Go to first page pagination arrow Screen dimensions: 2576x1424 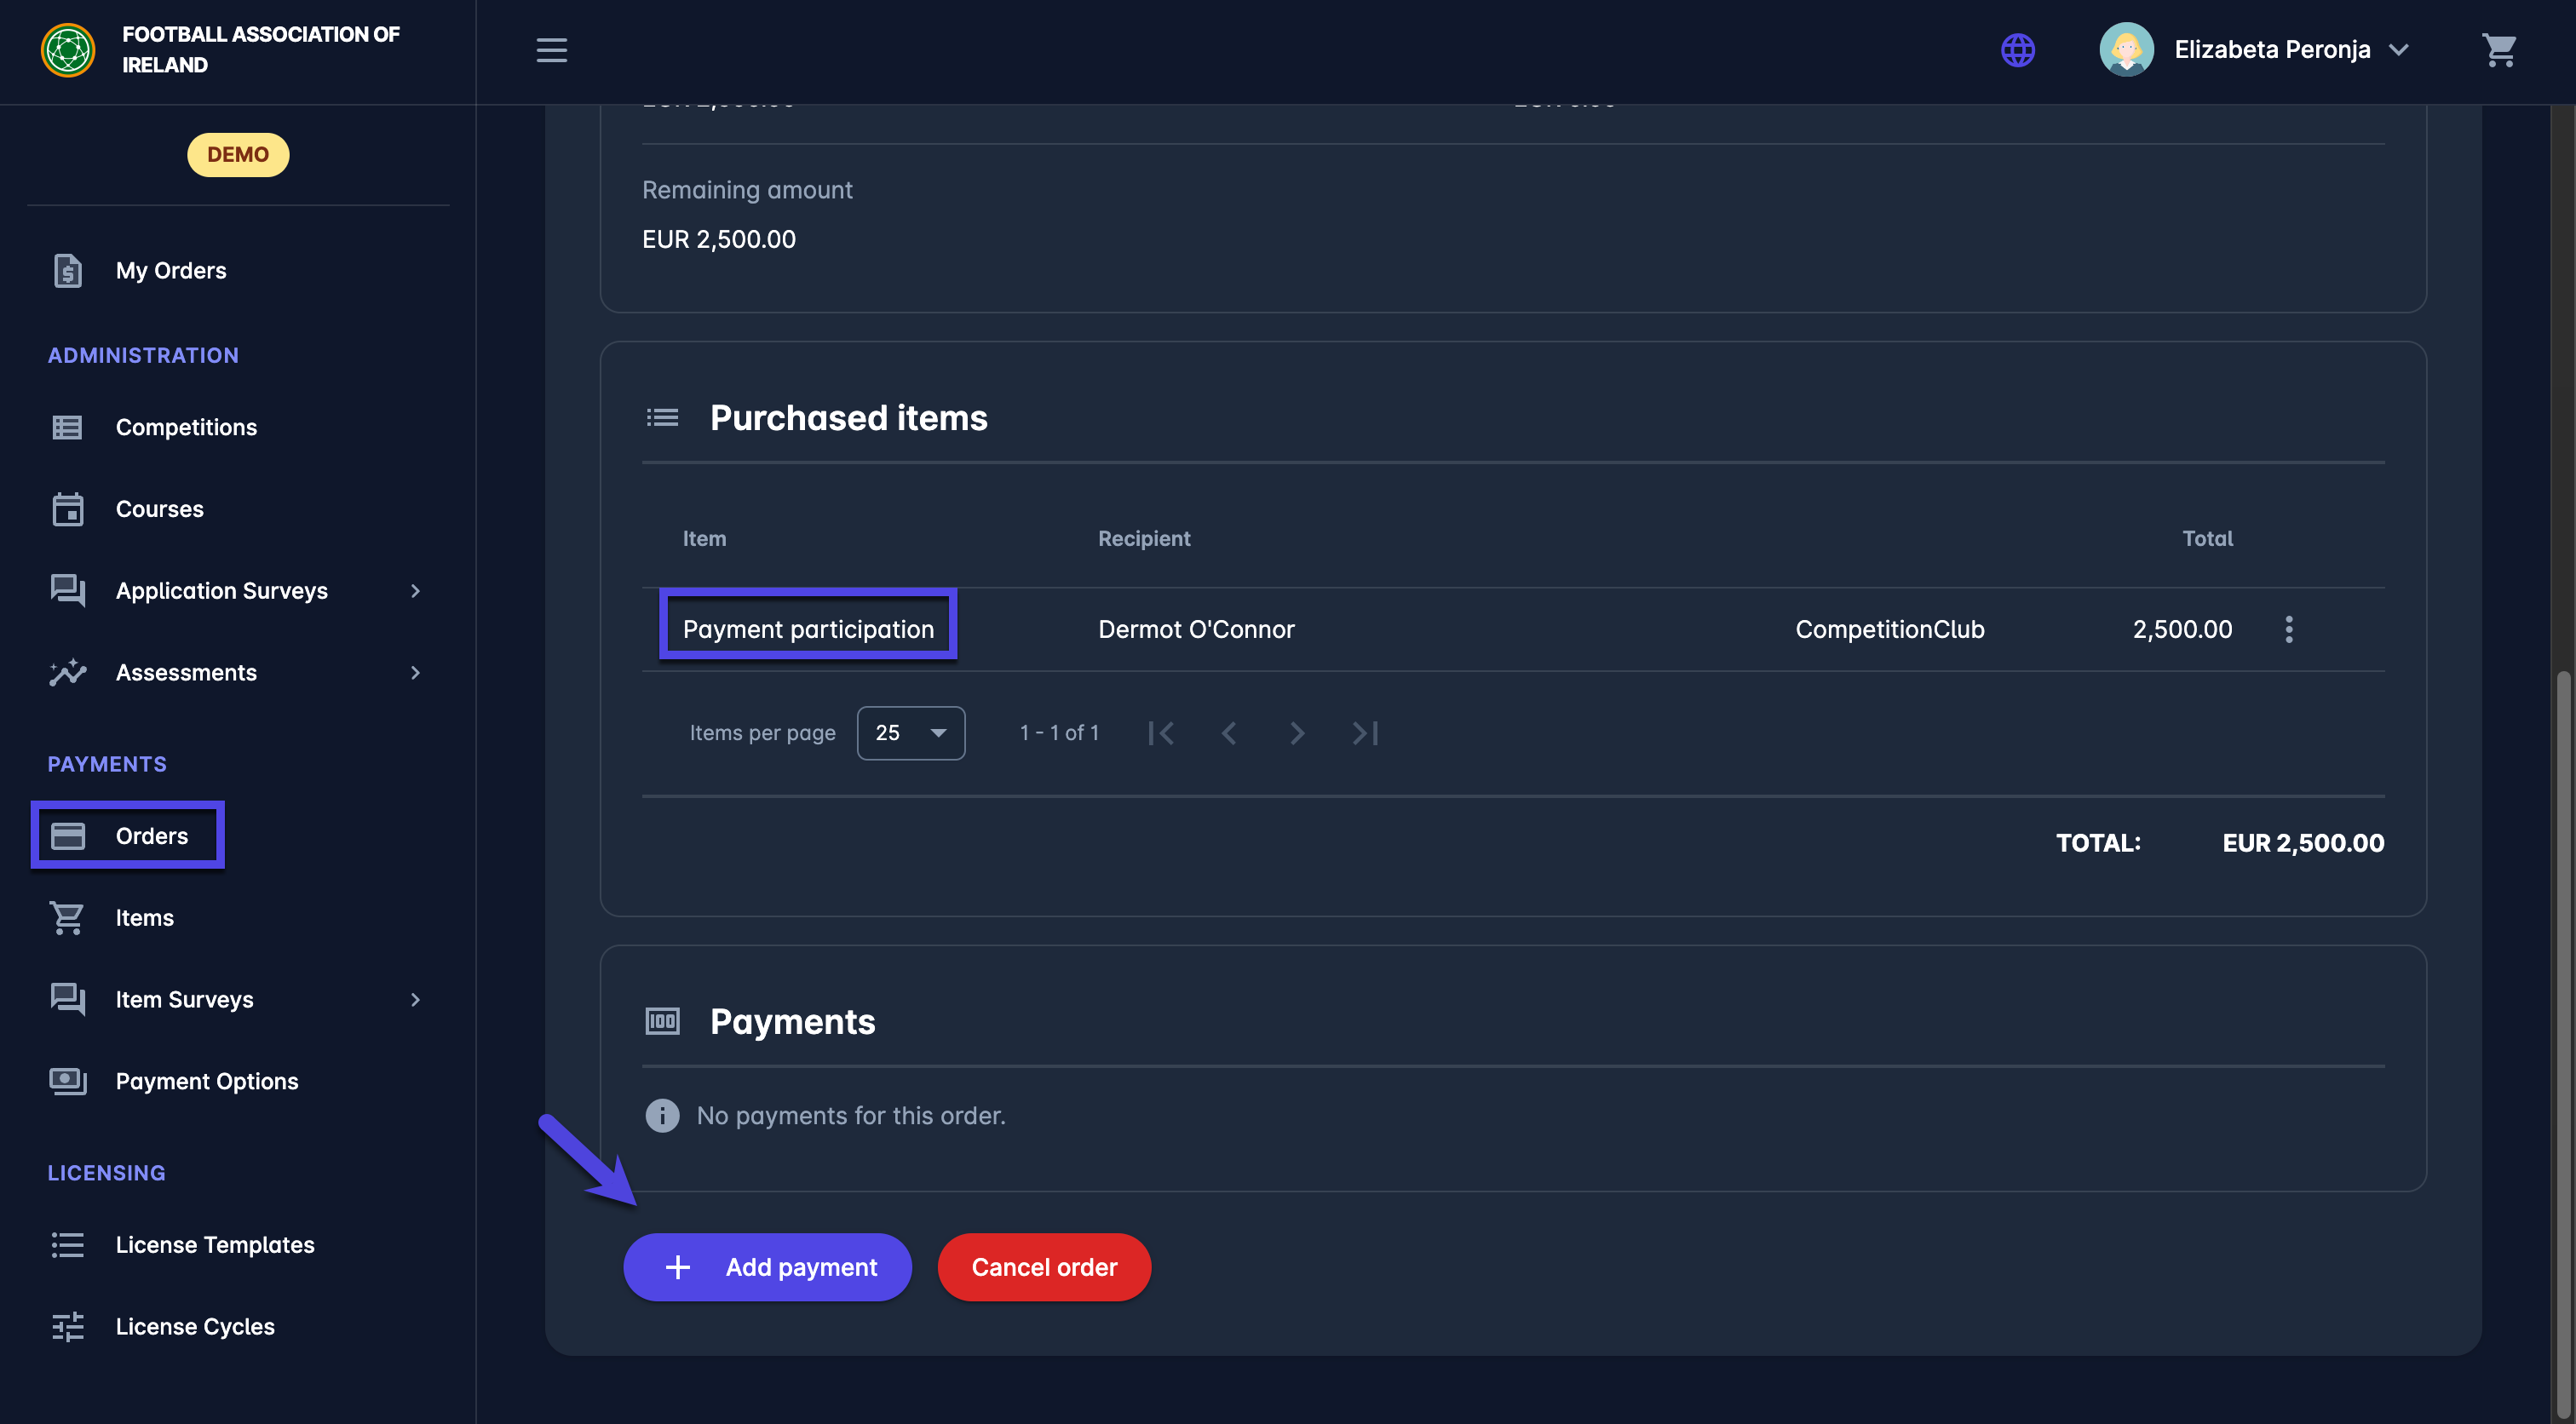pos(1161,733)
